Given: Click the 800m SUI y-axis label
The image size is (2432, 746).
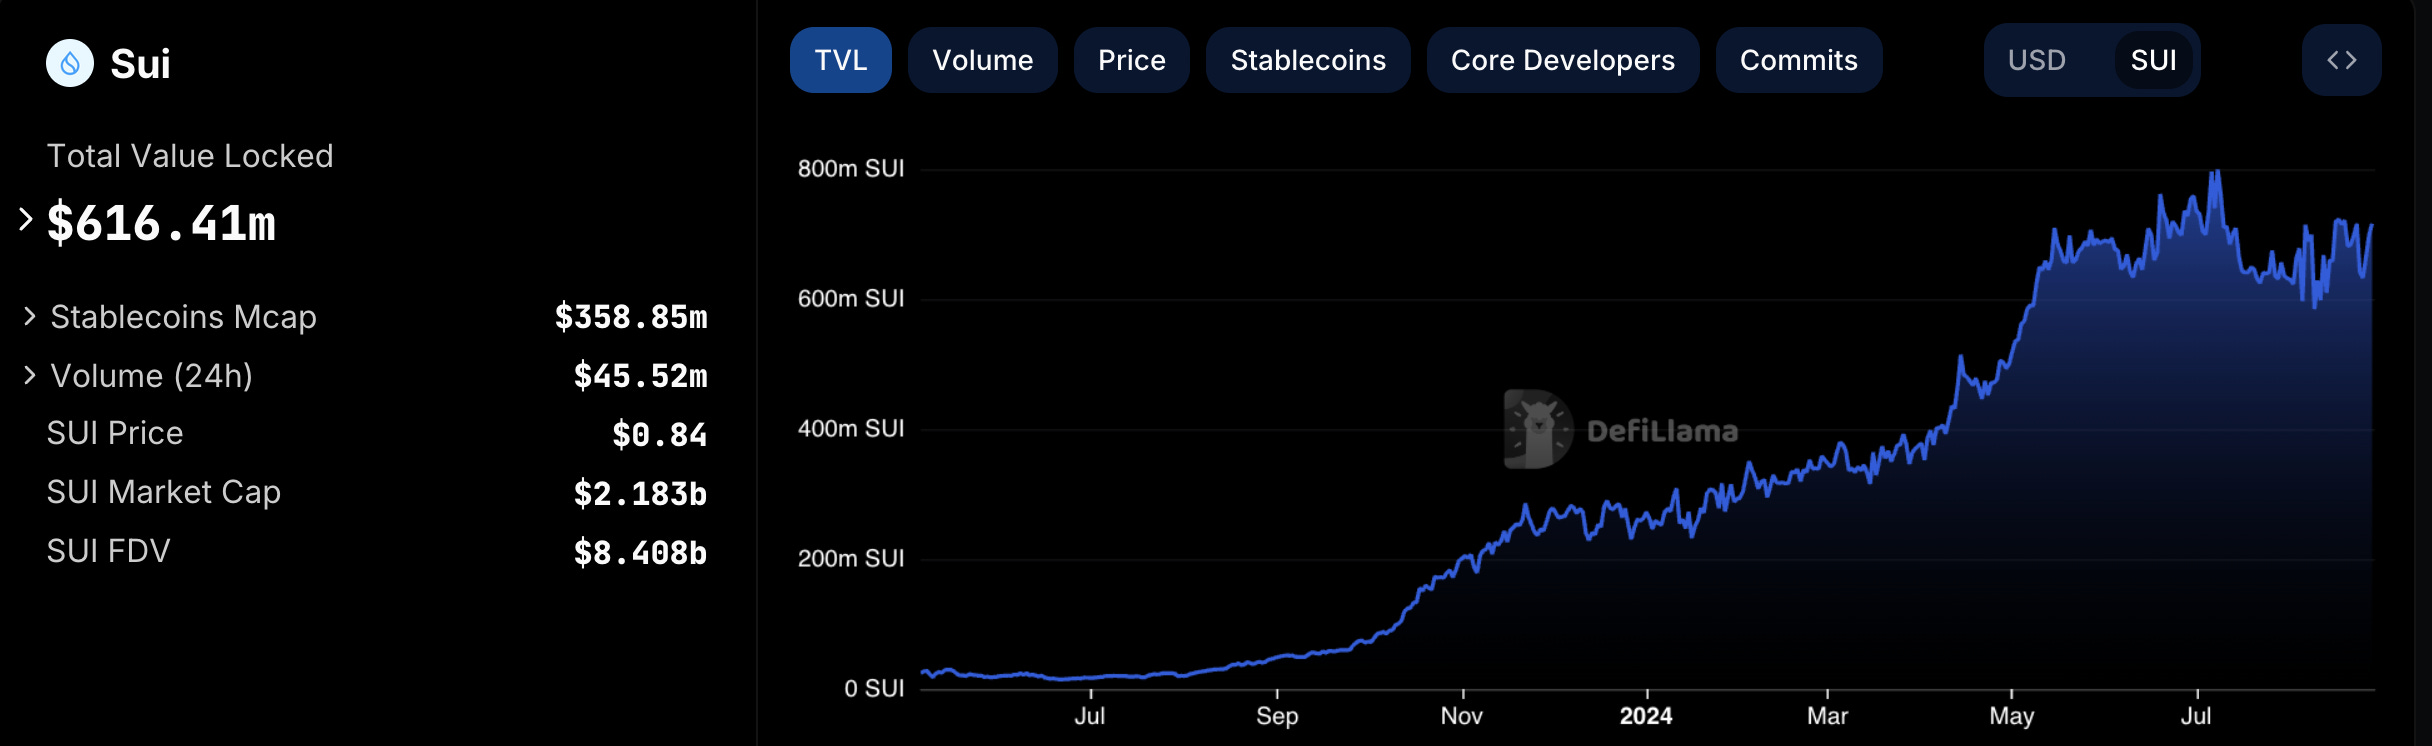Looking at the screenshot, I should pos(850,169).
